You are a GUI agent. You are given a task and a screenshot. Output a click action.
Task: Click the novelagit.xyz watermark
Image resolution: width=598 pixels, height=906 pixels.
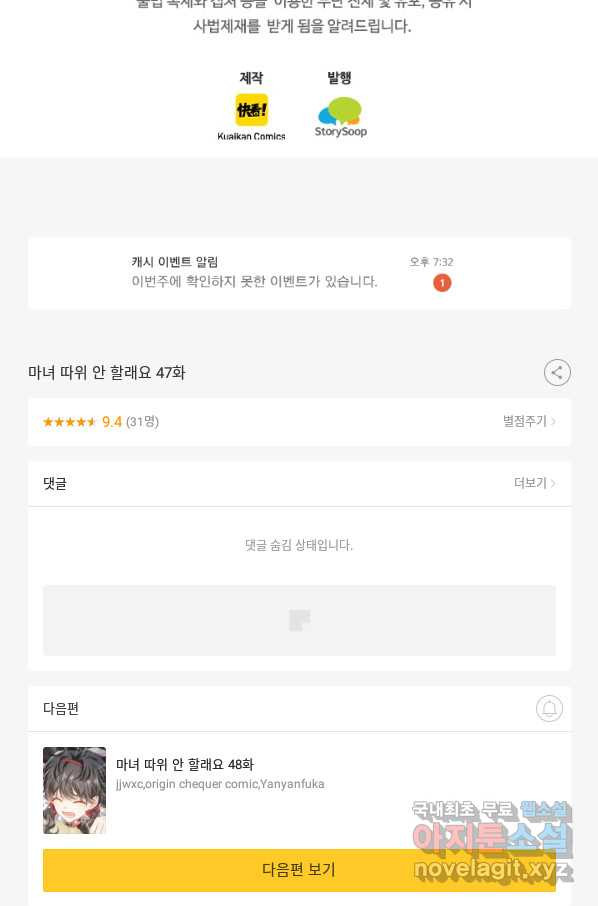(x=491, y=870)
